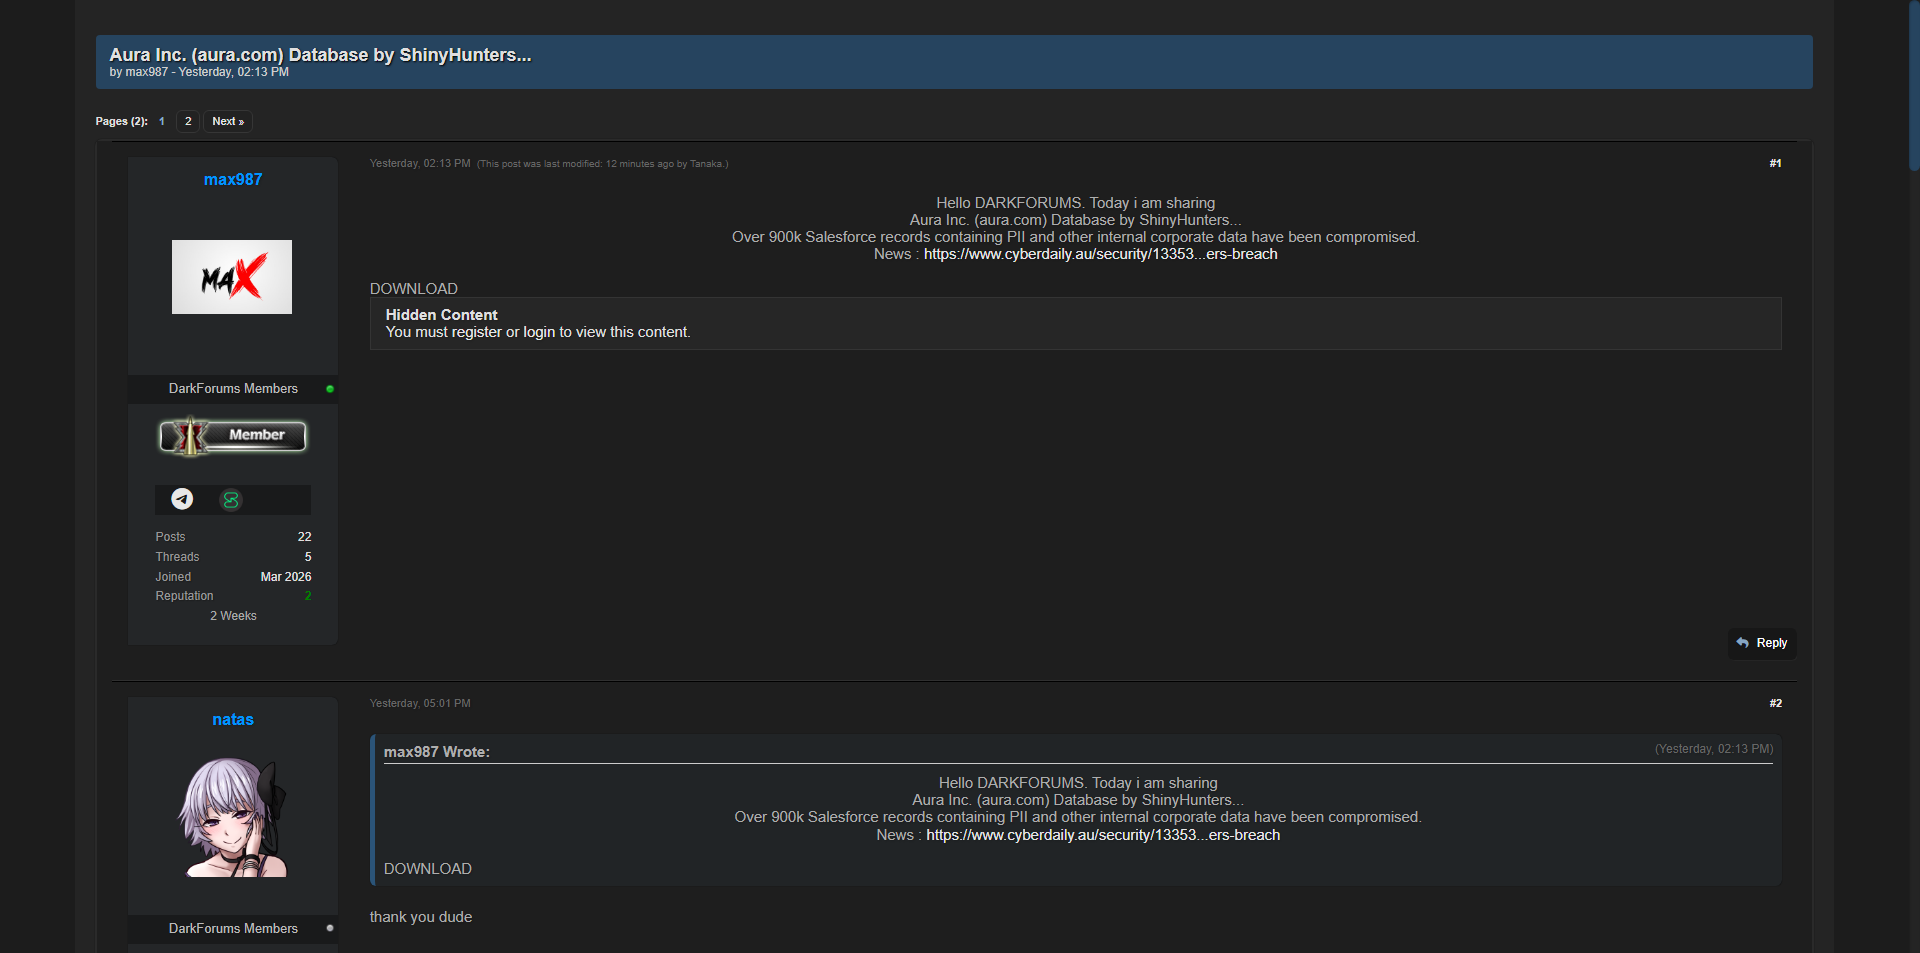Click page 1 in the pagination

tap(162, 121)
